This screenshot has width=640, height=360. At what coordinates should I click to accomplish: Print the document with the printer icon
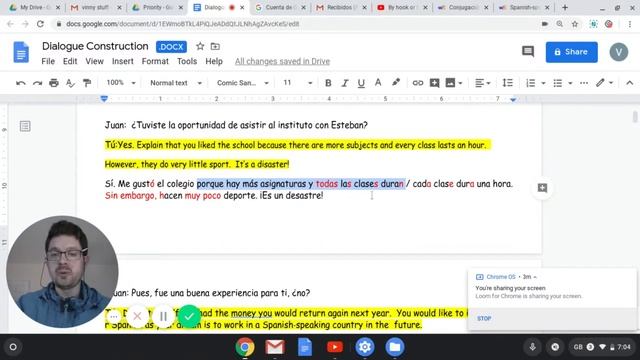click(x=54, y=83)
